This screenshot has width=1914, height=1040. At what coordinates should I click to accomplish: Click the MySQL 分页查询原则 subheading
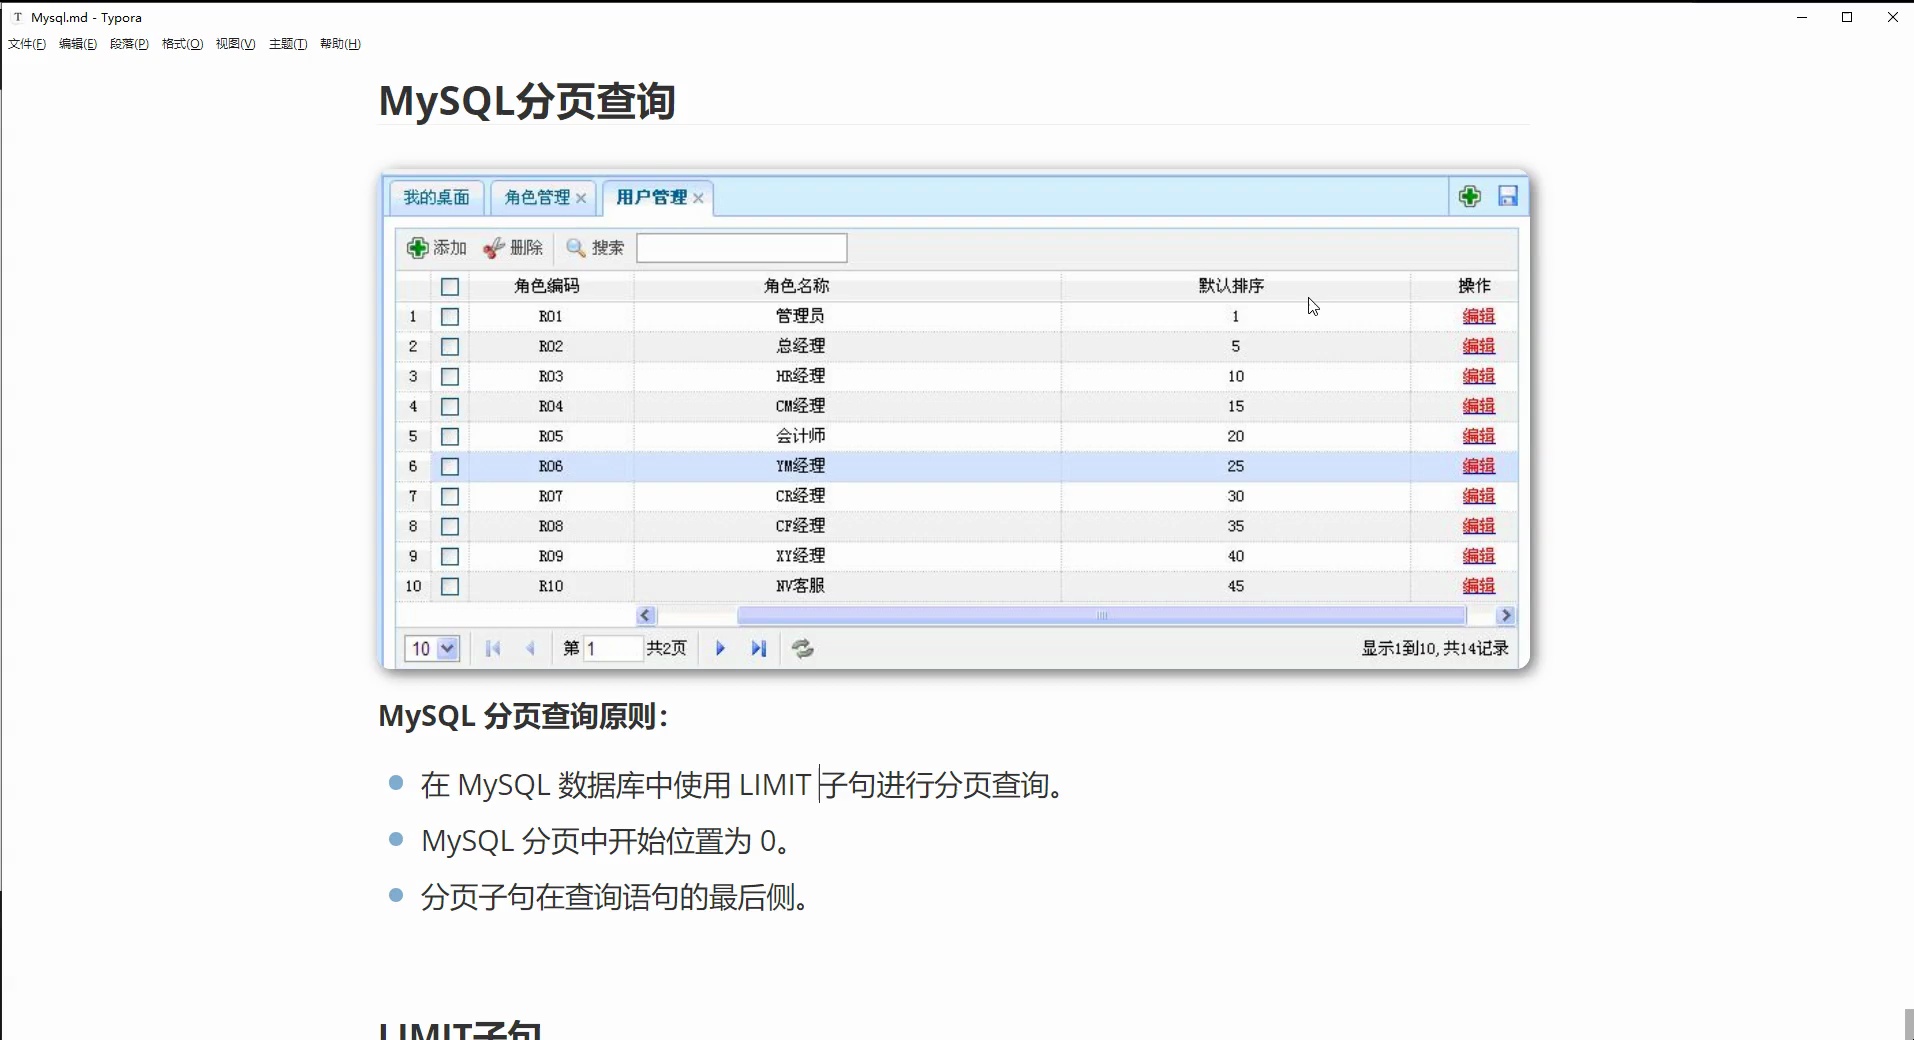point(523,716)
